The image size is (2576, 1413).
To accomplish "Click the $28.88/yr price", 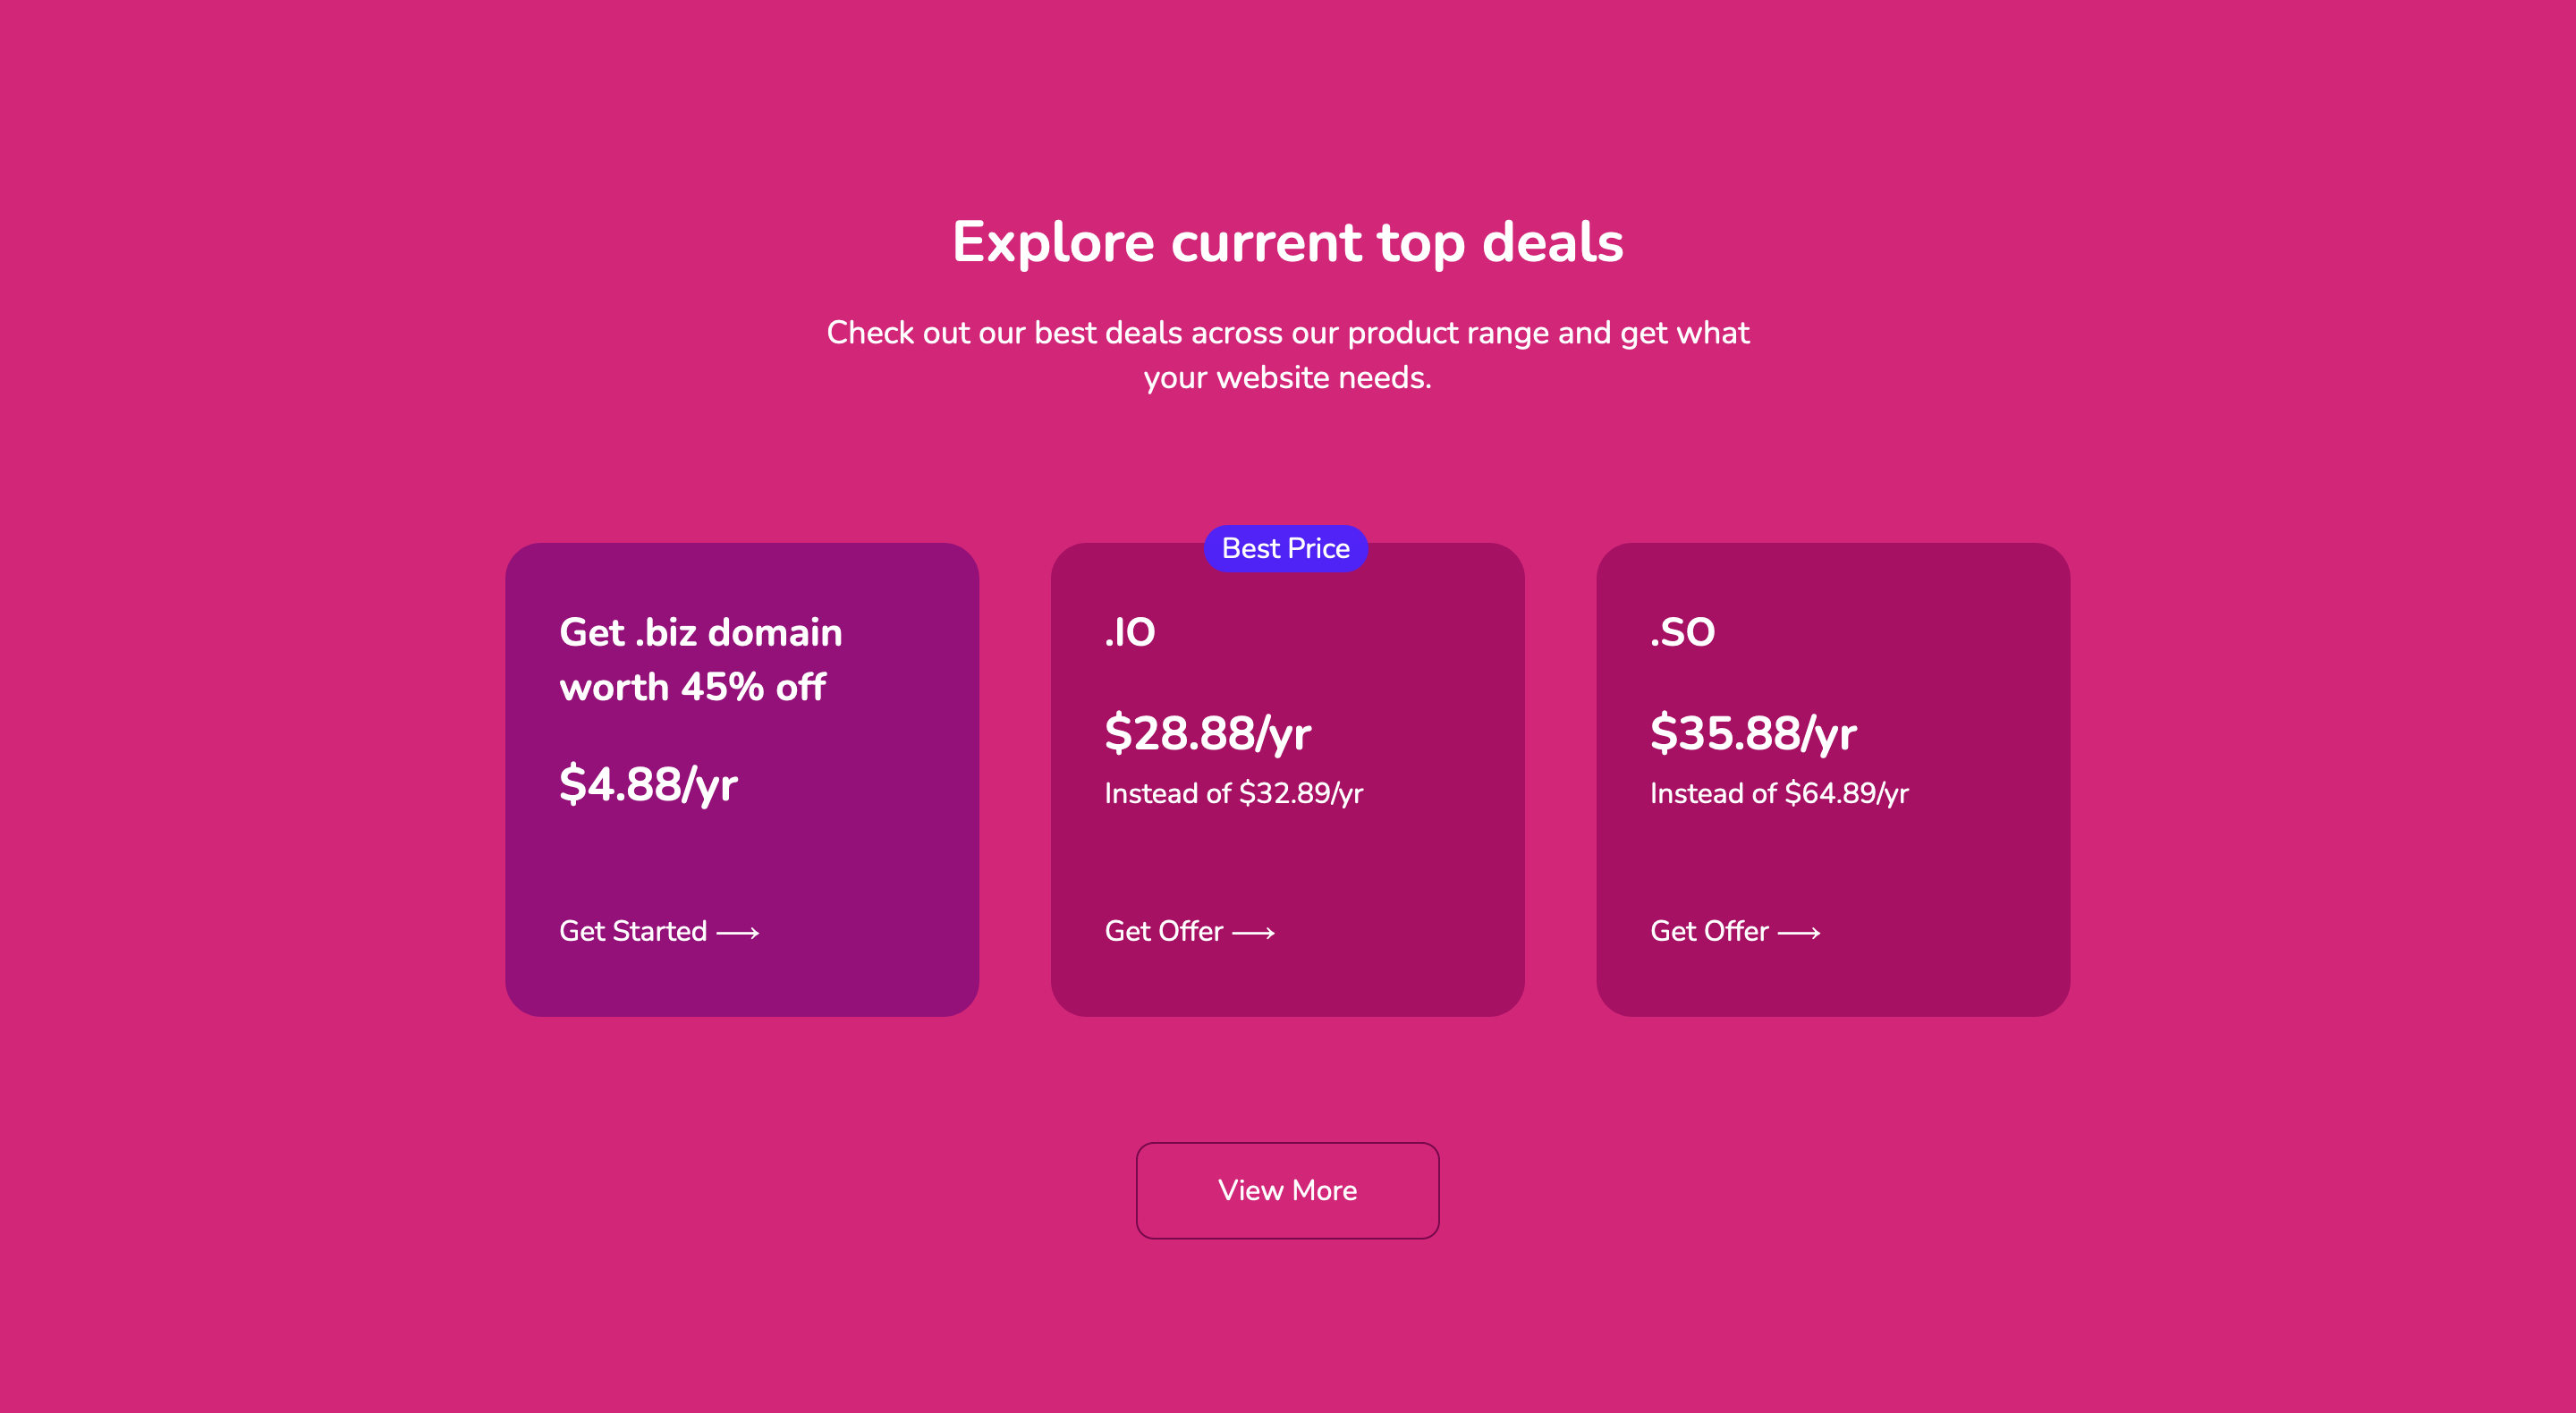I will (x=1207, y=733).
